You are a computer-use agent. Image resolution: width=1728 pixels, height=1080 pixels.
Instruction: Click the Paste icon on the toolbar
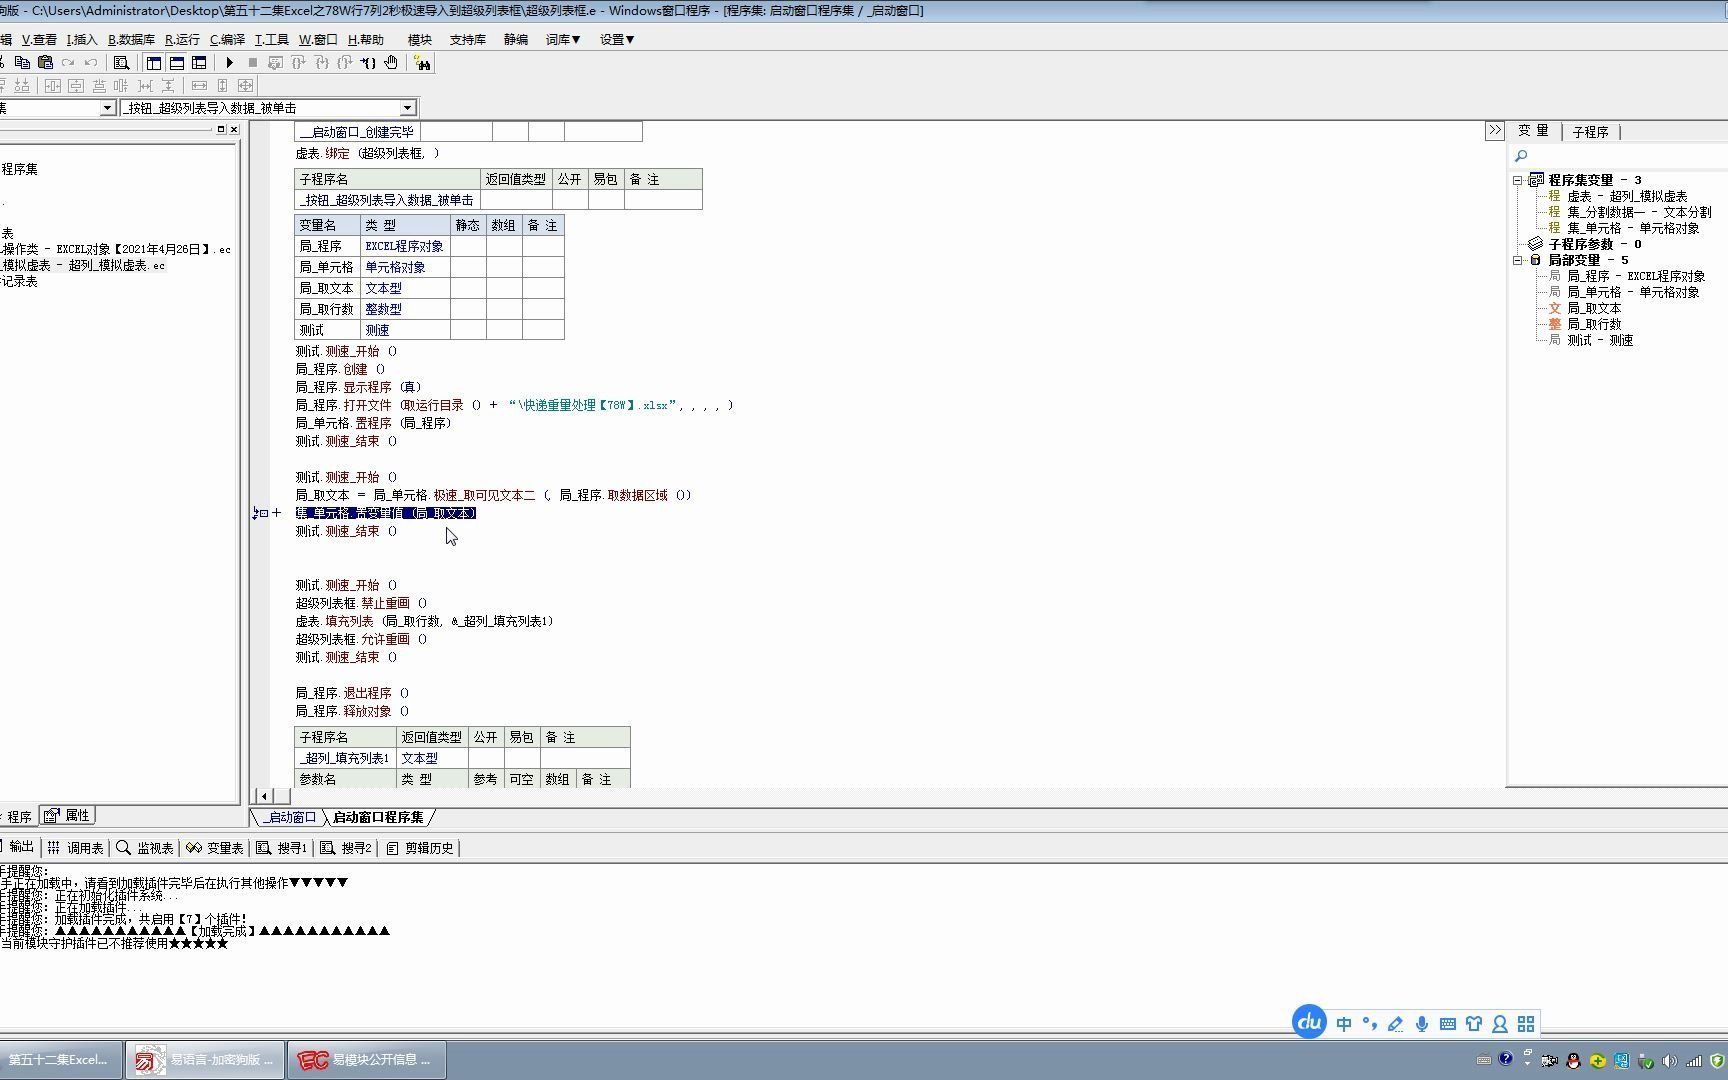click(x=45, y=62)
